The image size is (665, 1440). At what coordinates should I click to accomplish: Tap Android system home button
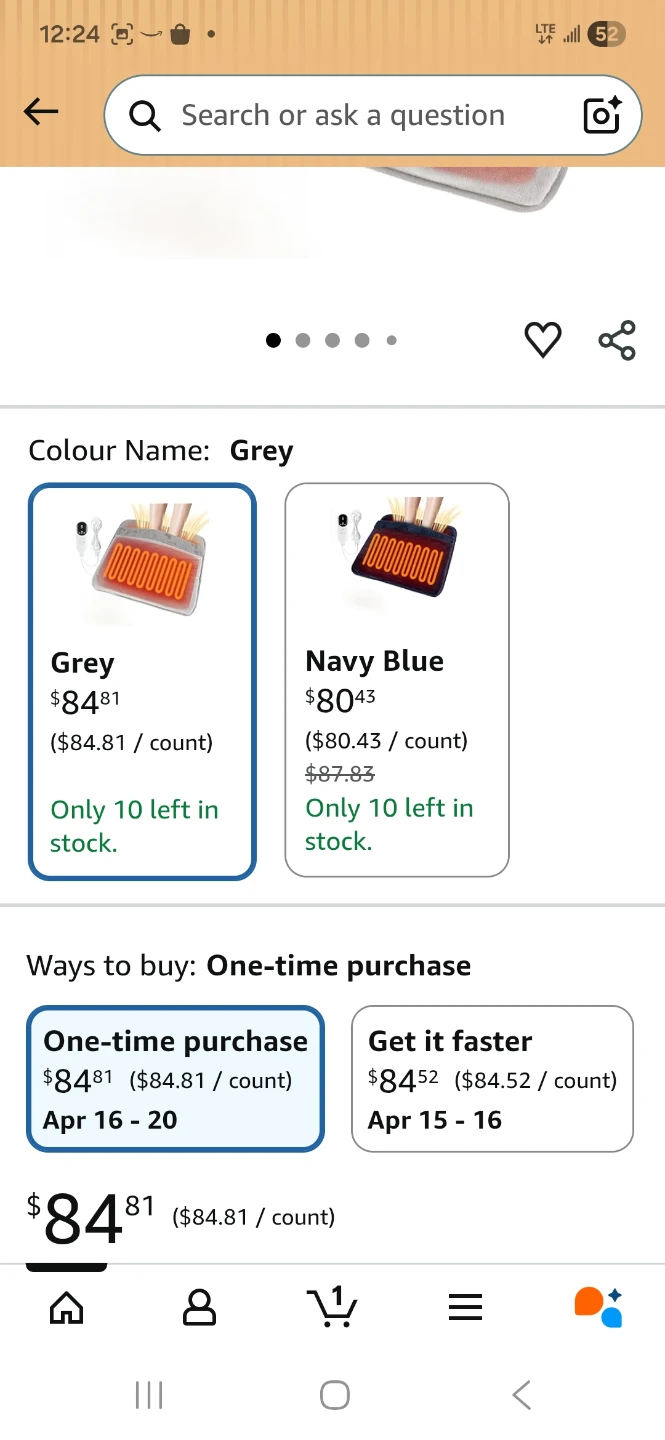click(335, 1395)
